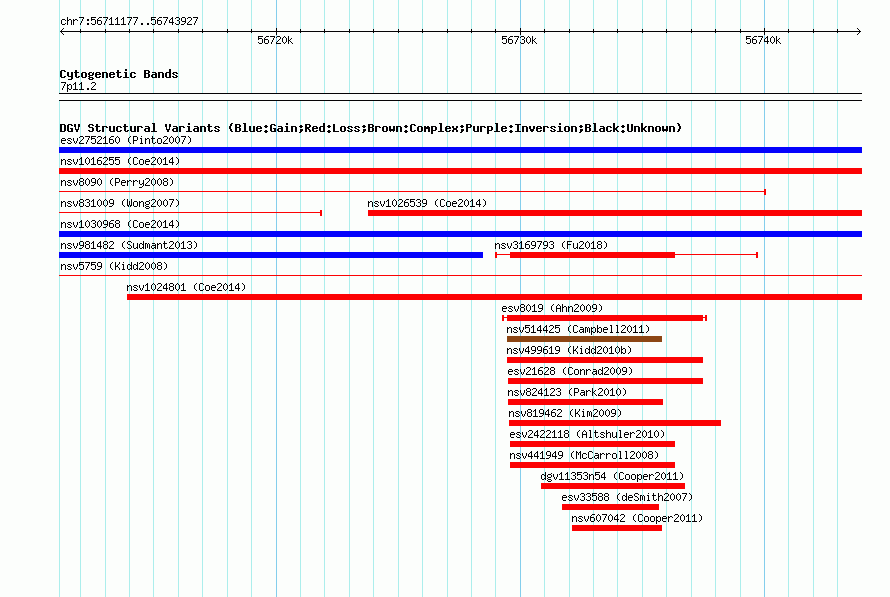Open the nsv441949 (McCarroll2008) variant label
890x597 pixels.
point(584,455)
